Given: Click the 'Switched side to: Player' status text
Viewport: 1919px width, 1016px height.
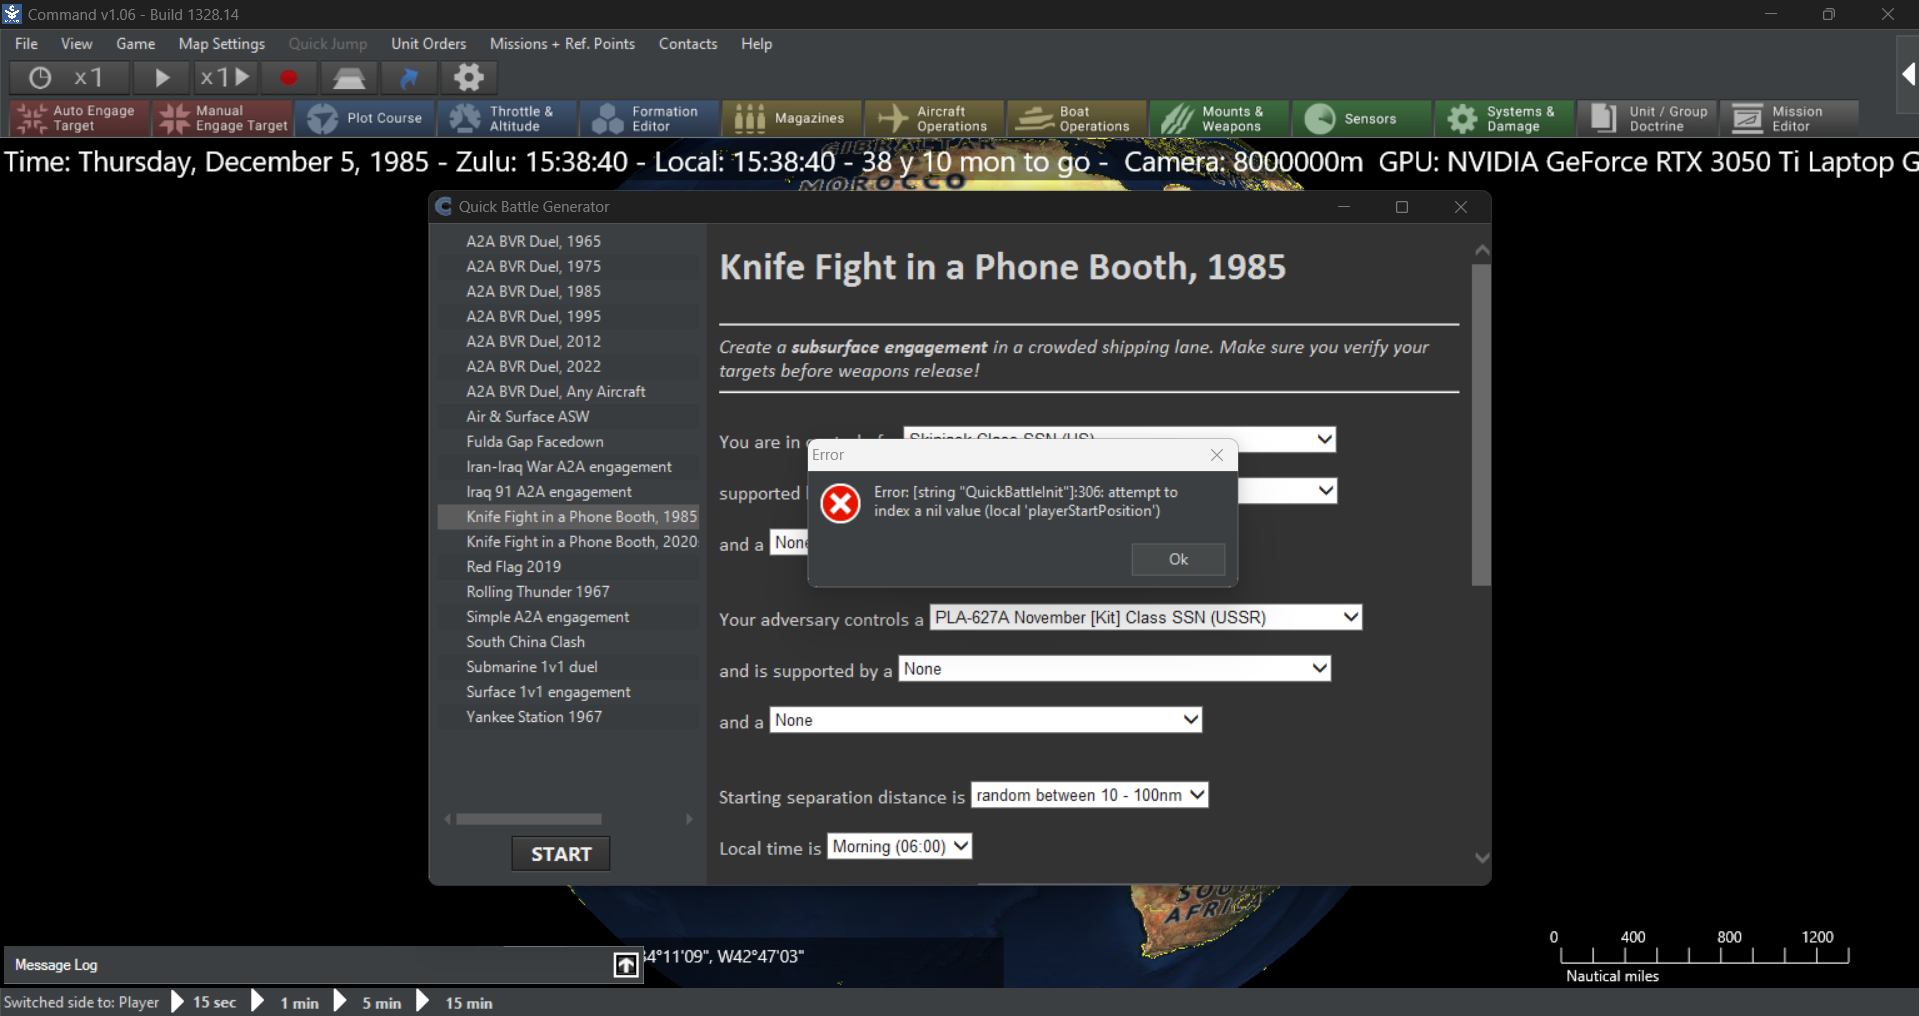Looking at the screenshot, I should (x=82, y=1002).
